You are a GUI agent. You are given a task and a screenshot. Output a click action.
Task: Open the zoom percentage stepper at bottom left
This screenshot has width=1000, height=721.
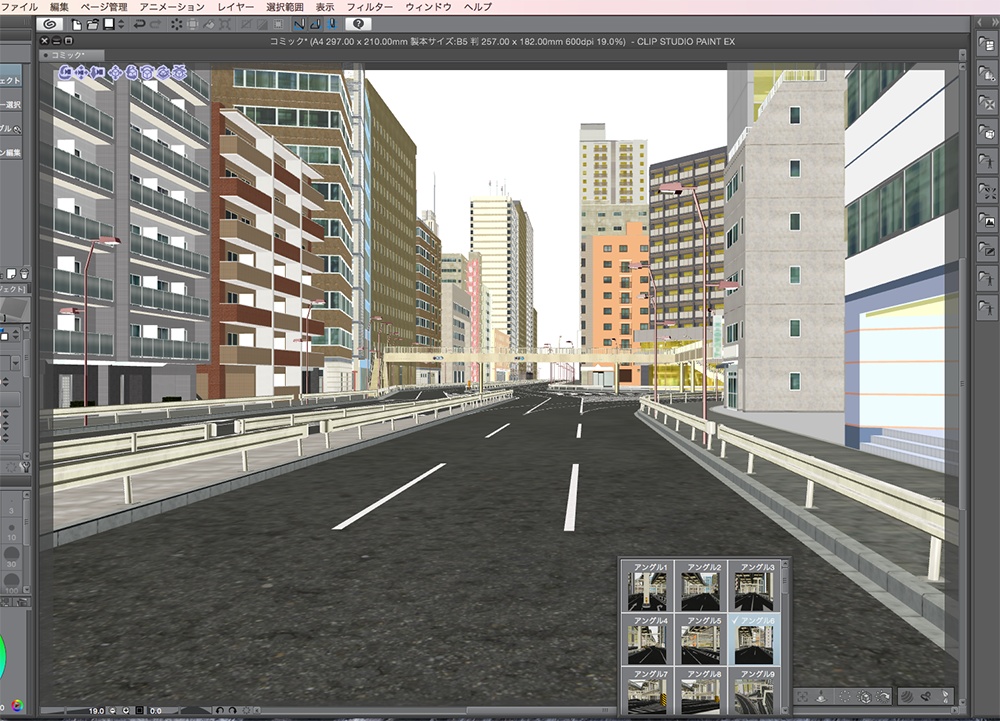(x=97, y=710)
